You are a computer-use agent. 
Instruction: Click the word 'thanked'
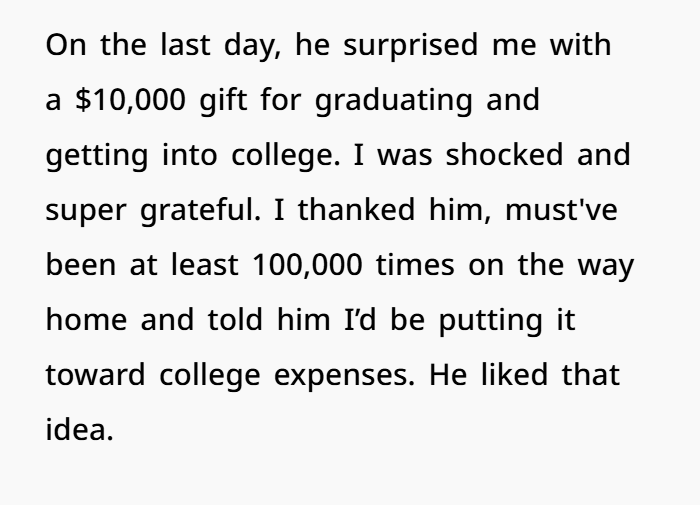pos(357,209)
